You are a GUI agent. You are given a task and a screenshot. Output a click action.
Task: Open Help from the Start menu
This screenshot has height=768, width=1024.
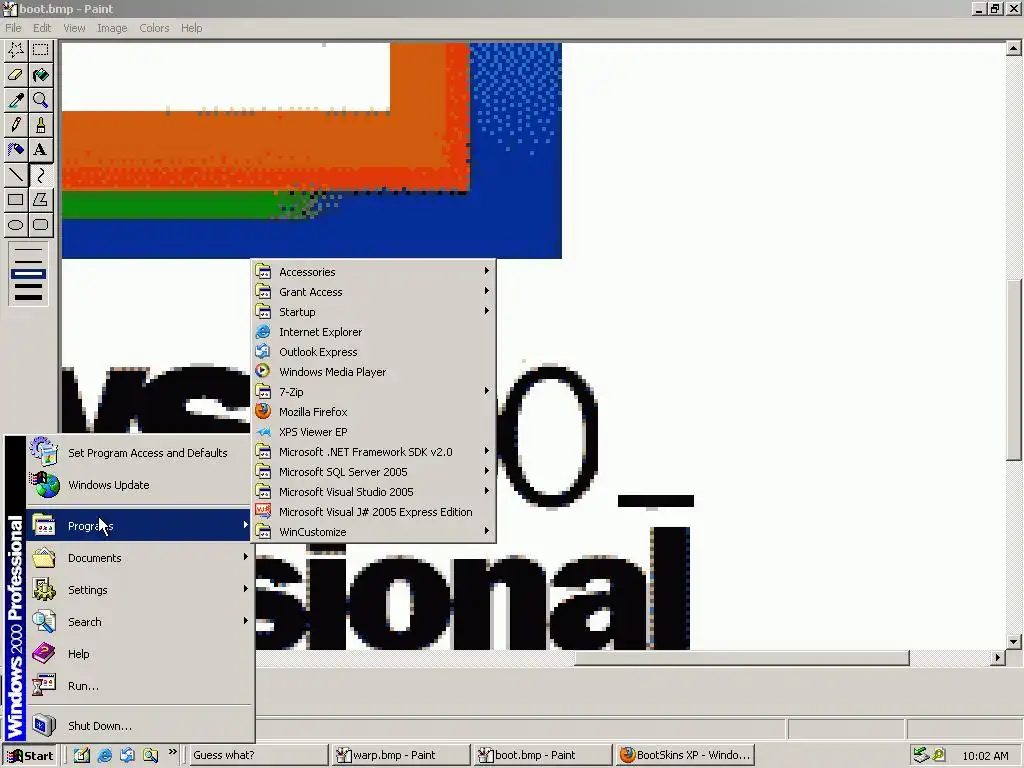click(x=139, y=654)
